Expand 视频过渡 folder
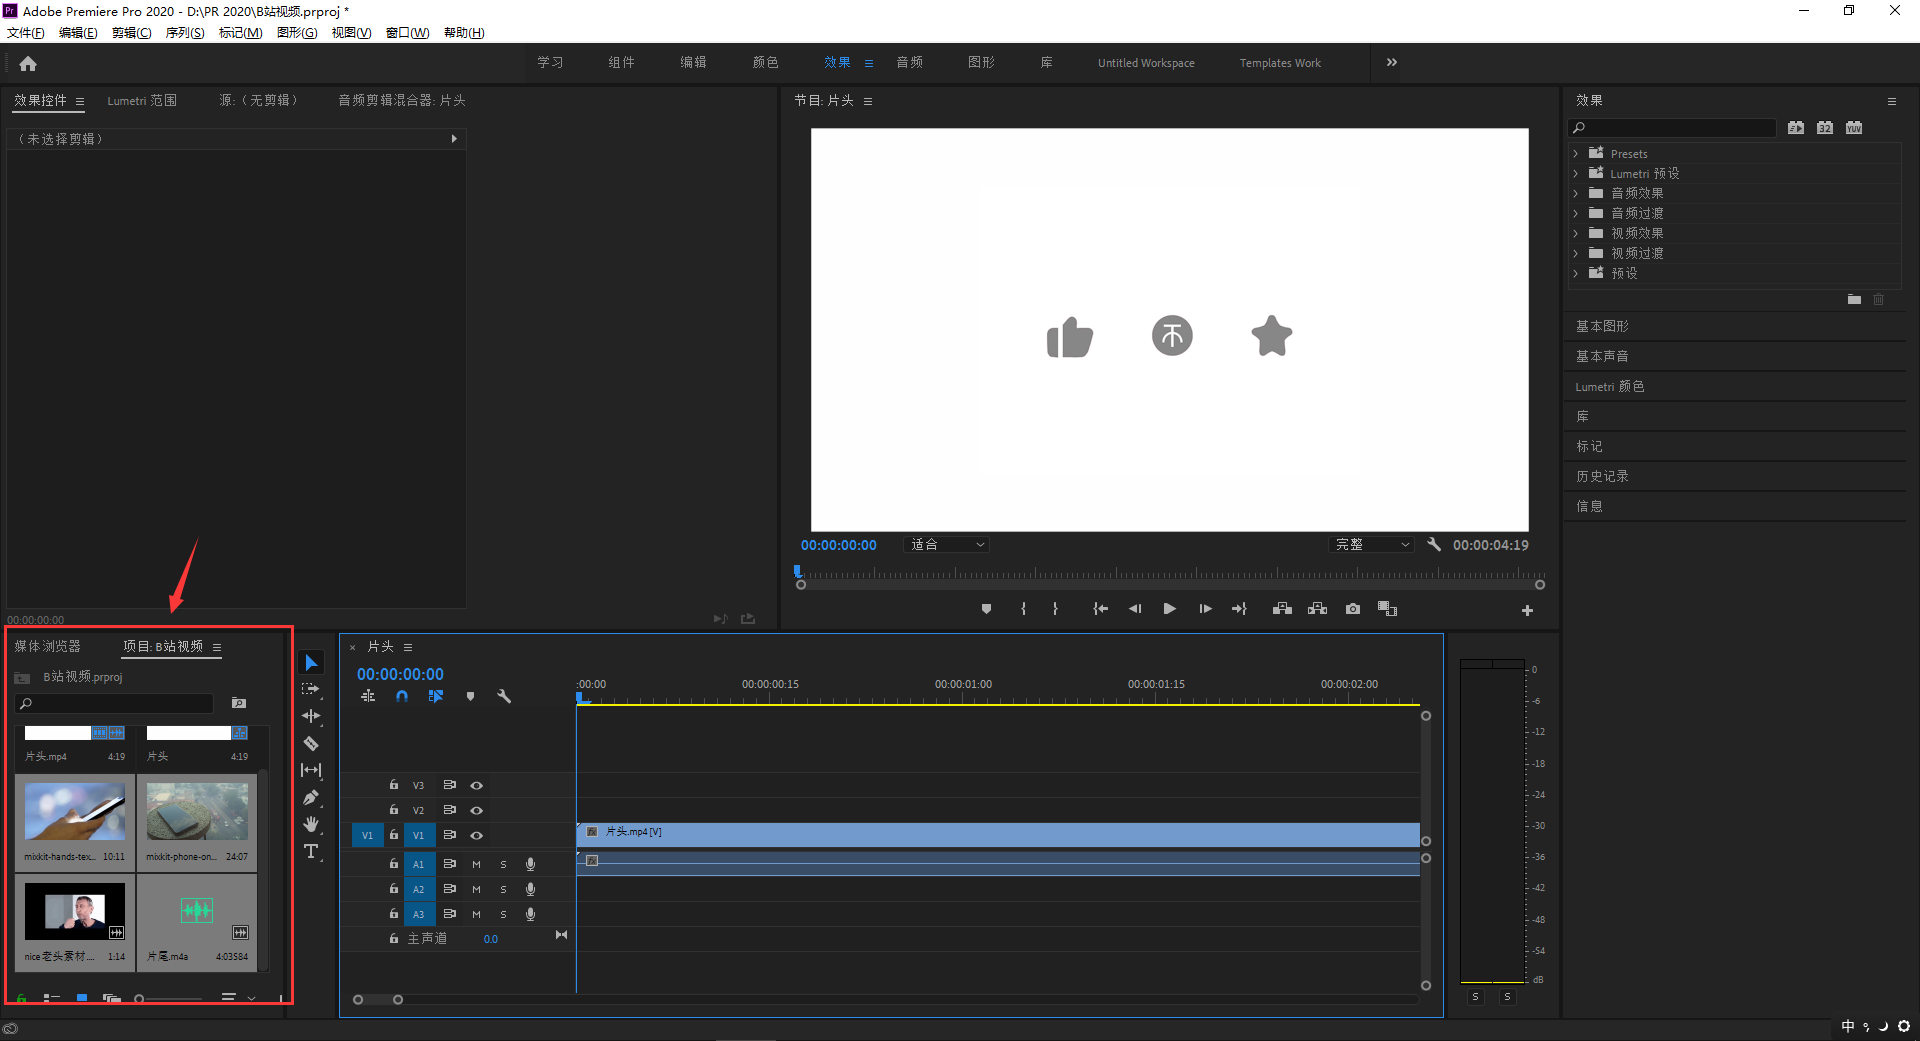Screen dimensions: 1920x1041 [1576, 253]
